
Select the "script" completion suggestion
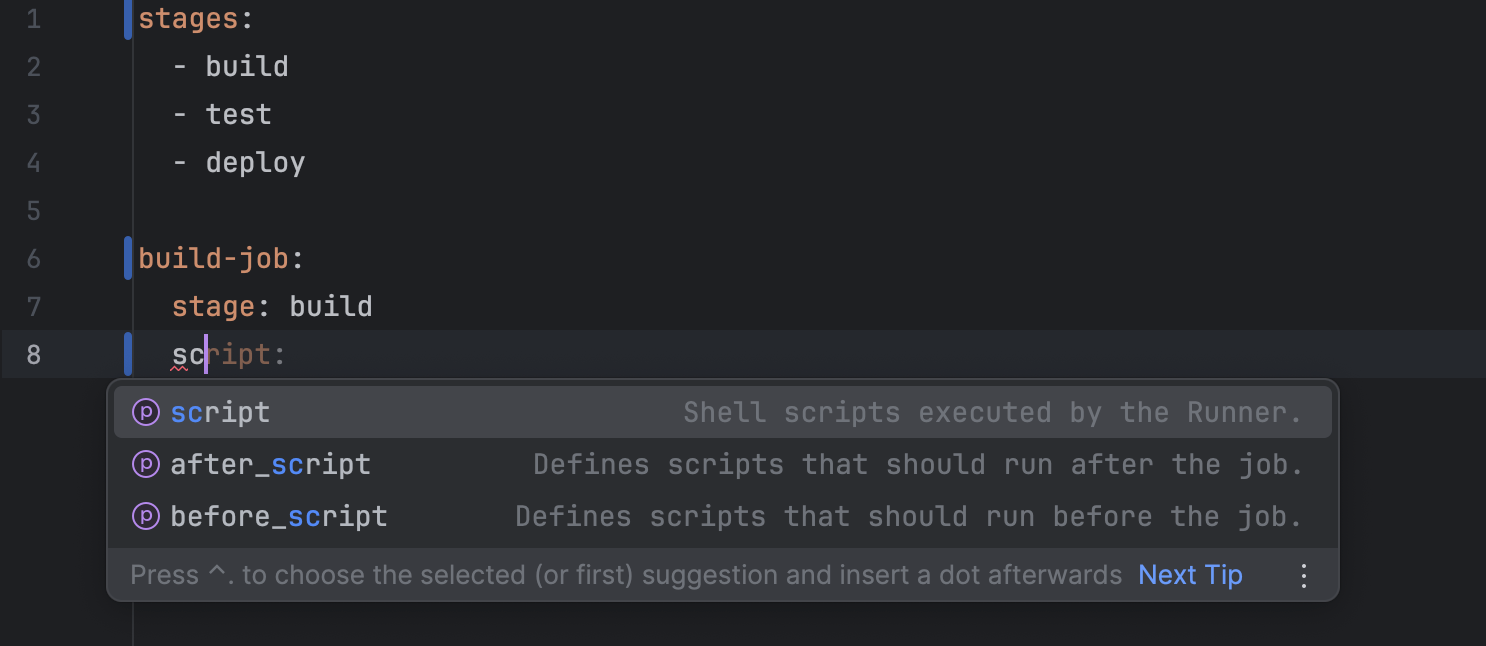click(219, 412)
